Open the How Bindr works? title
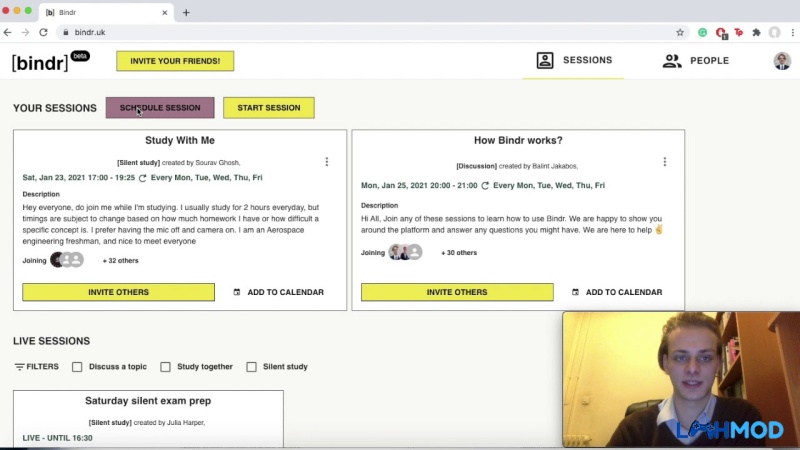The height and width of the screenshot is (450, 800). click(x=518, y=140)
